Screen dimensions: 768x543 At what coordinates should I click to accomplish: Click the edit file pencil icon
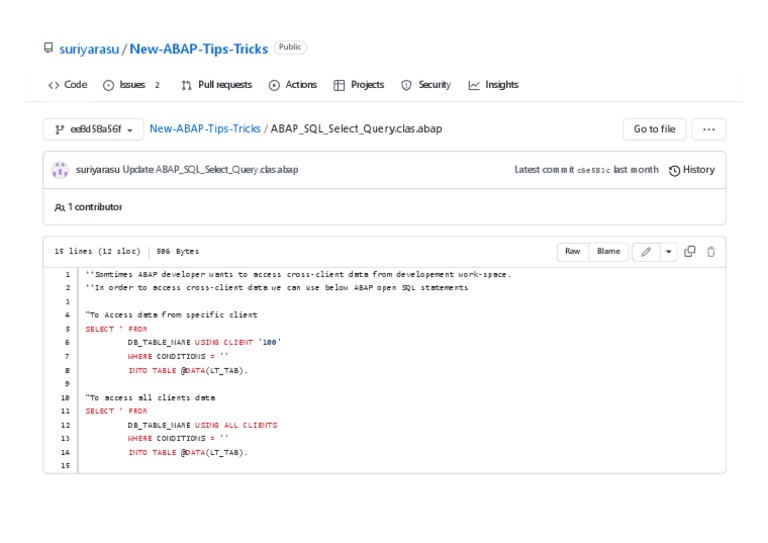(x=646, y=252)
